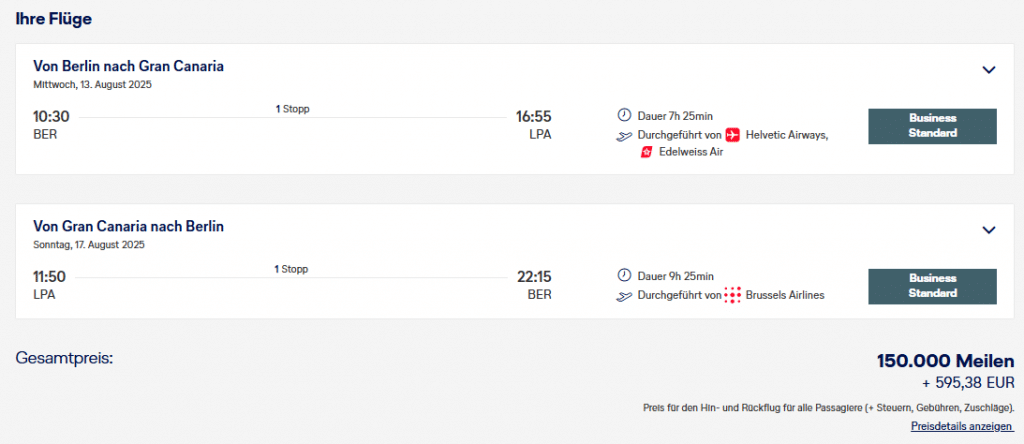The image size is (1024, 444).
Task: Click the outbound 1 Stopp label
Action: click(292, 109)
